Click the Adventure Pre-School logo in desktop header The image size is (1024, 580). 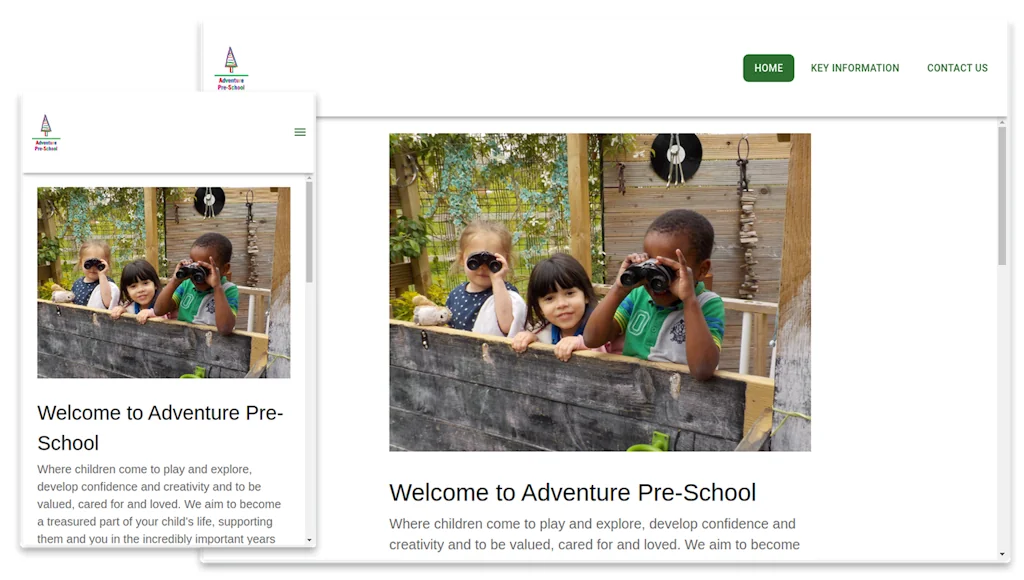pyautogui.click(x=231, y=68)
